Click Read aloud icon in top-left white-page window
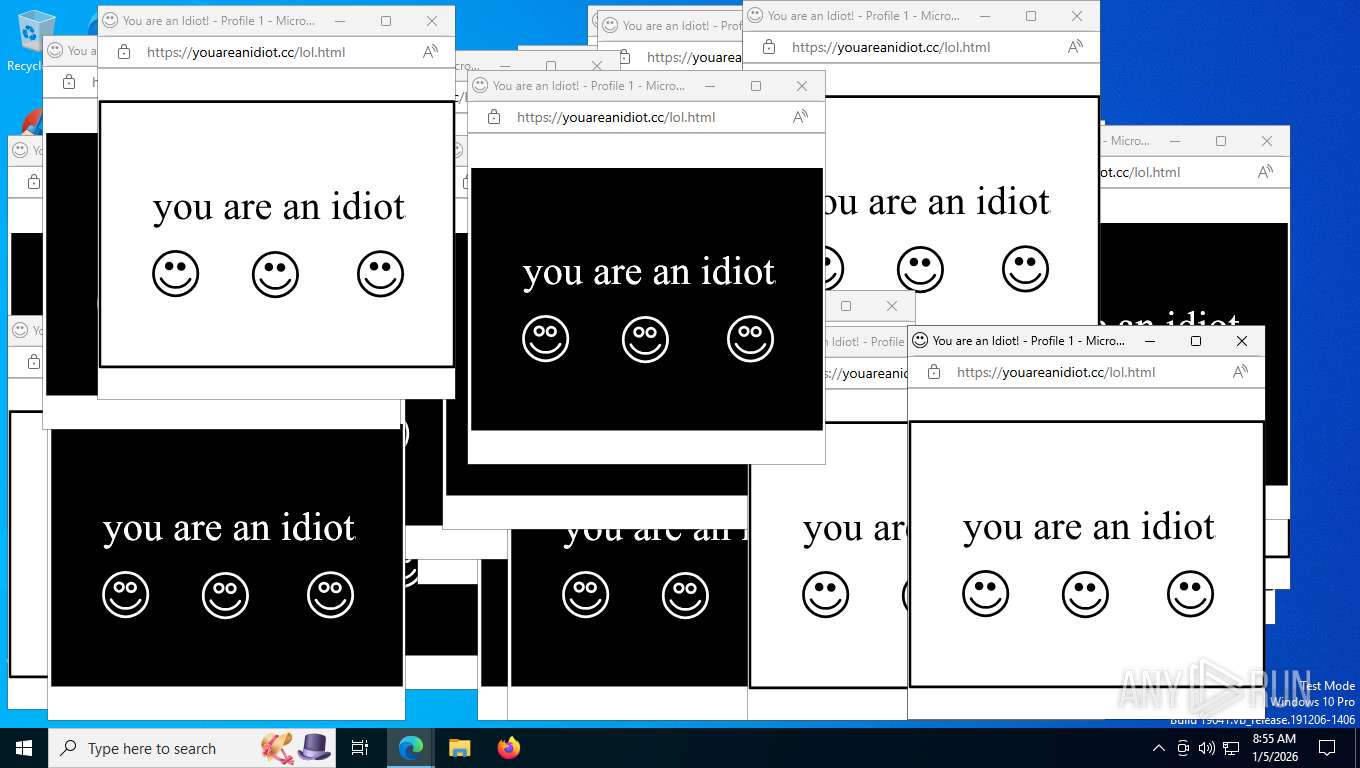Screen dimensions: 1360x768 (430, 52)
